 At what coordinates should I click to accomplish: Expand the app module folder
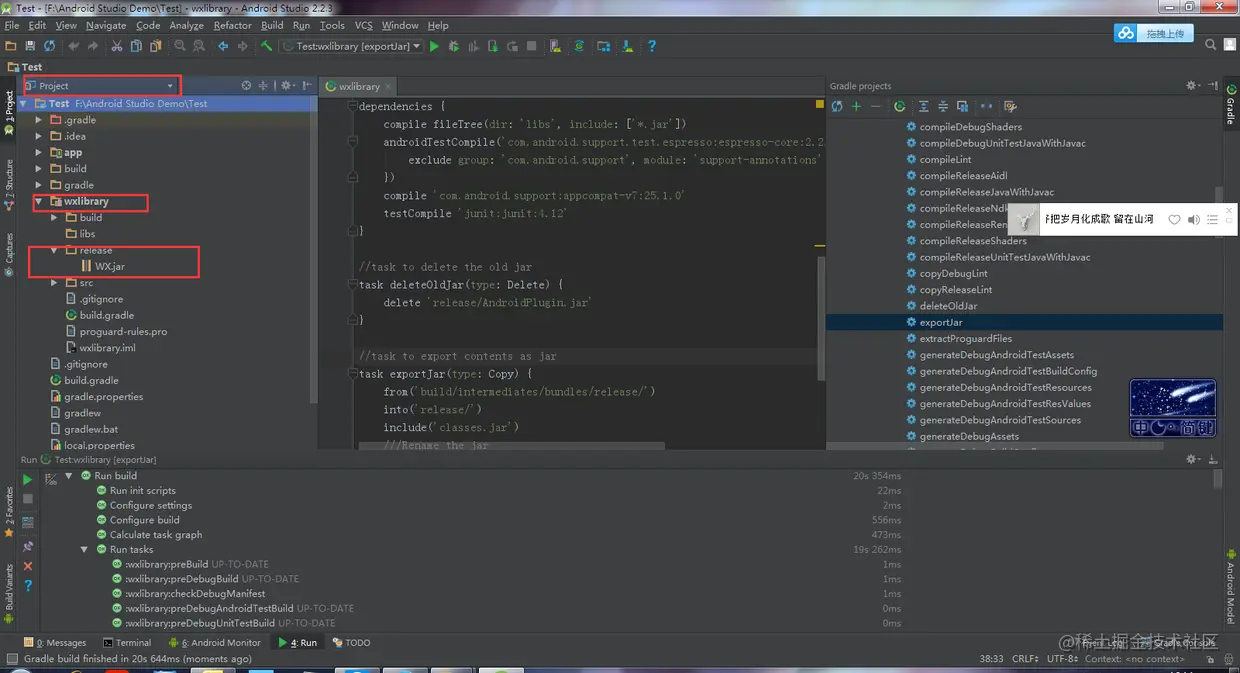39,153
